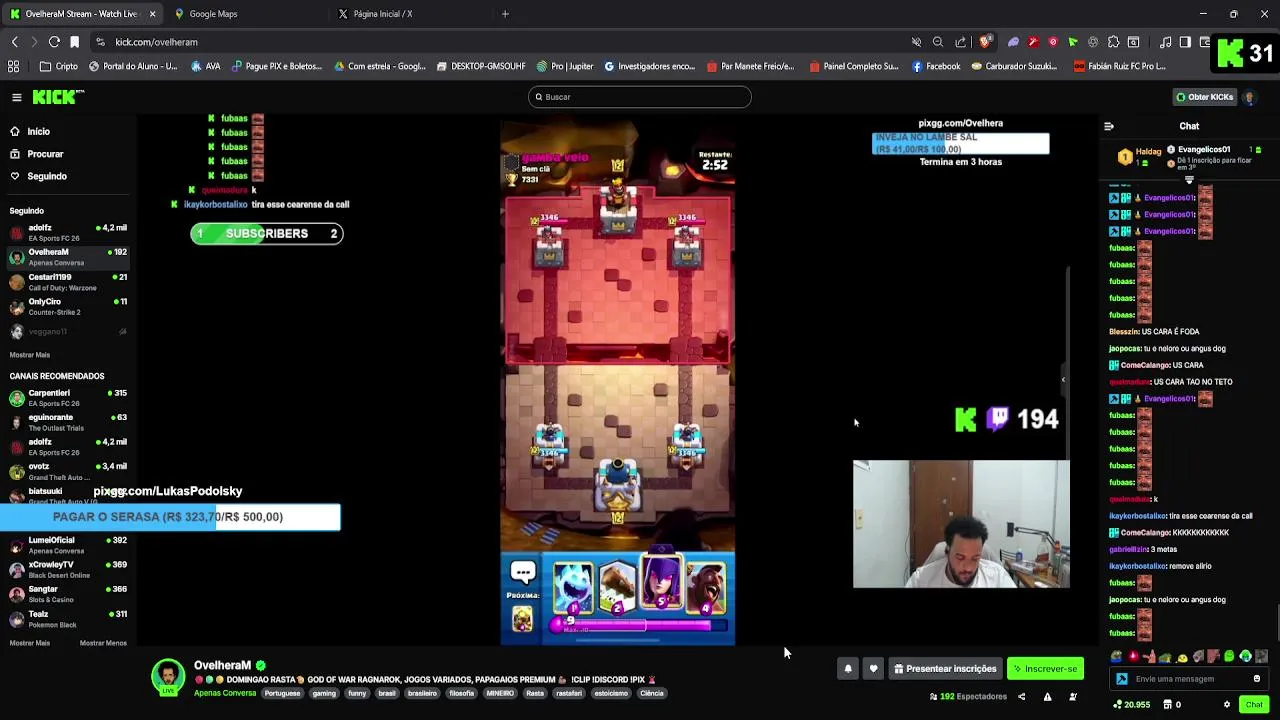Screen dimensions: 1280x720
Task: Click the browser share page icon
Action: point(961,42)
